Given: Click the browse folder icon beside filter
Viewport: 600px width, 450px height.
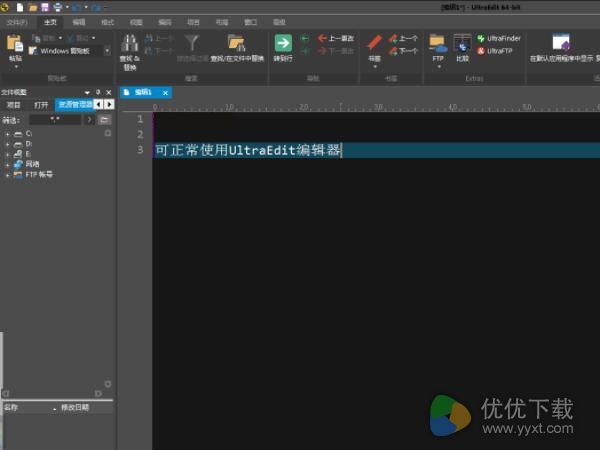Looking at the screenshot, I should (x=104, y=120).
